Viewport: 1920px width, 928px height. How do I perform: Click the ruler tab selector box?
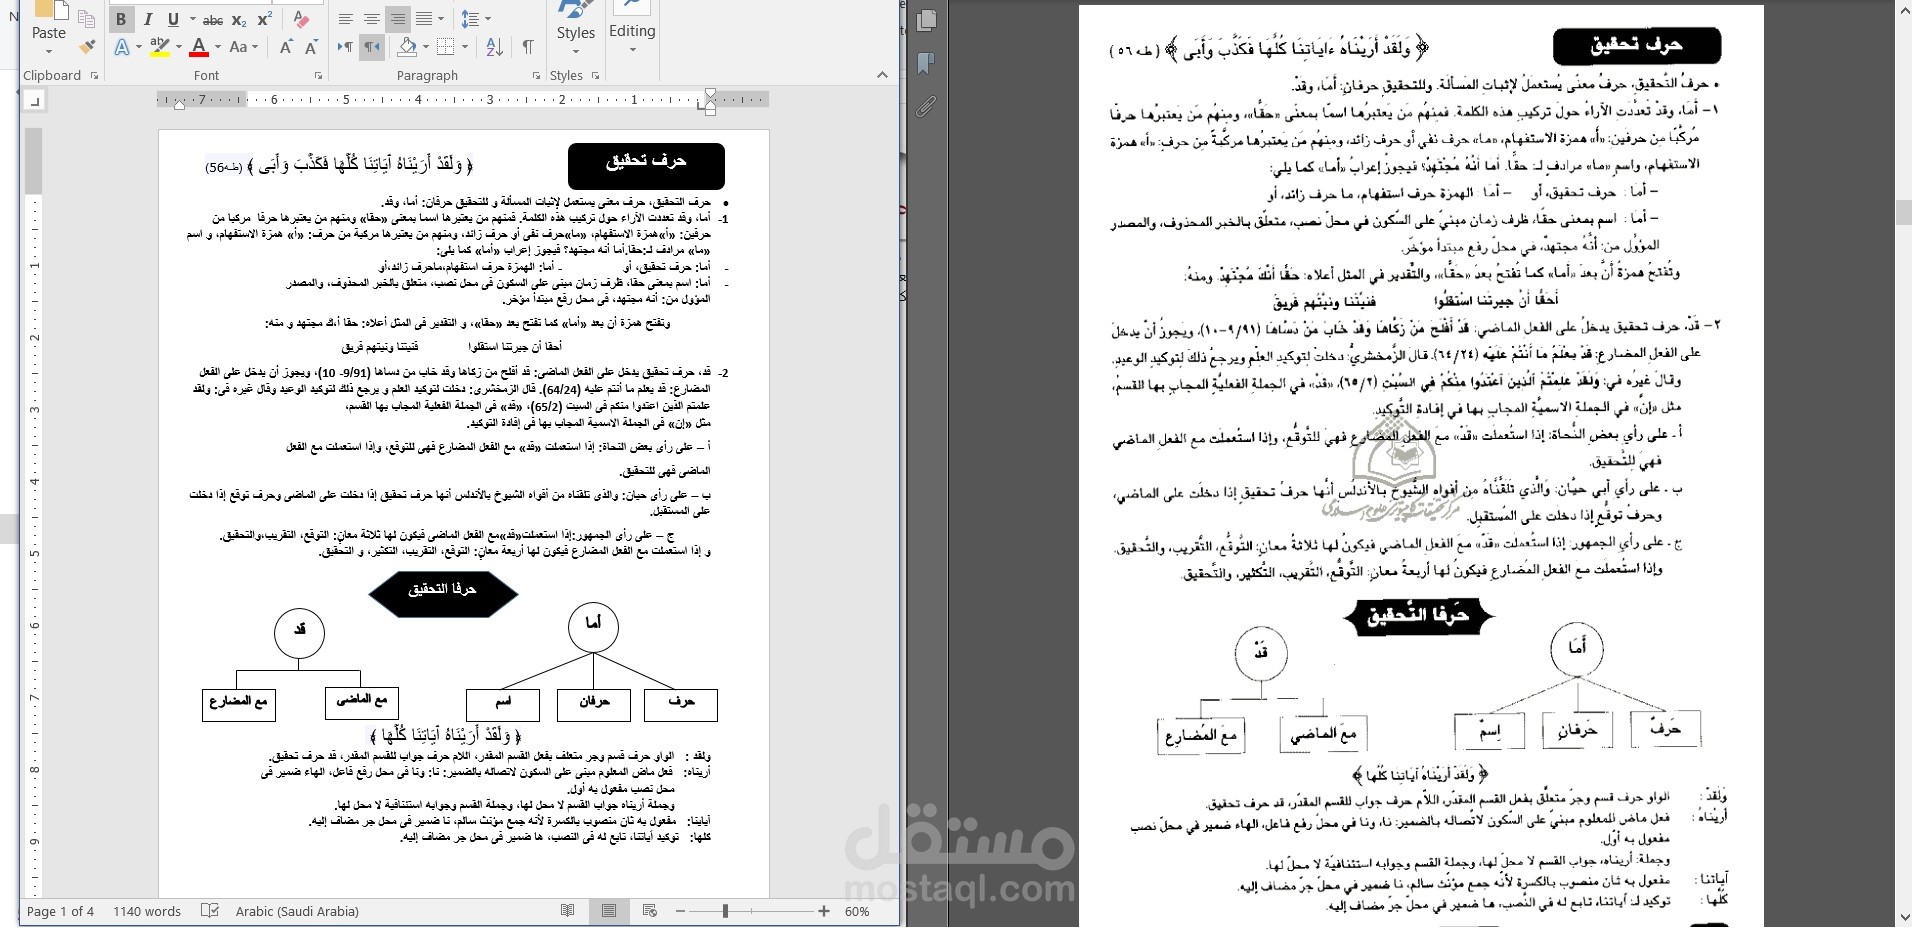point(35,100)
